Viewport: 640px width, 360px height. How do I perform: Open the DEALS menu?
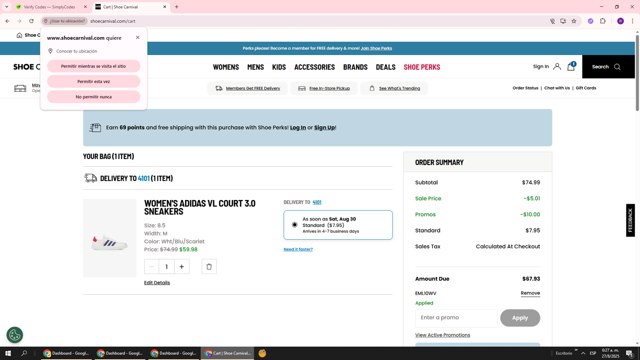385,67
